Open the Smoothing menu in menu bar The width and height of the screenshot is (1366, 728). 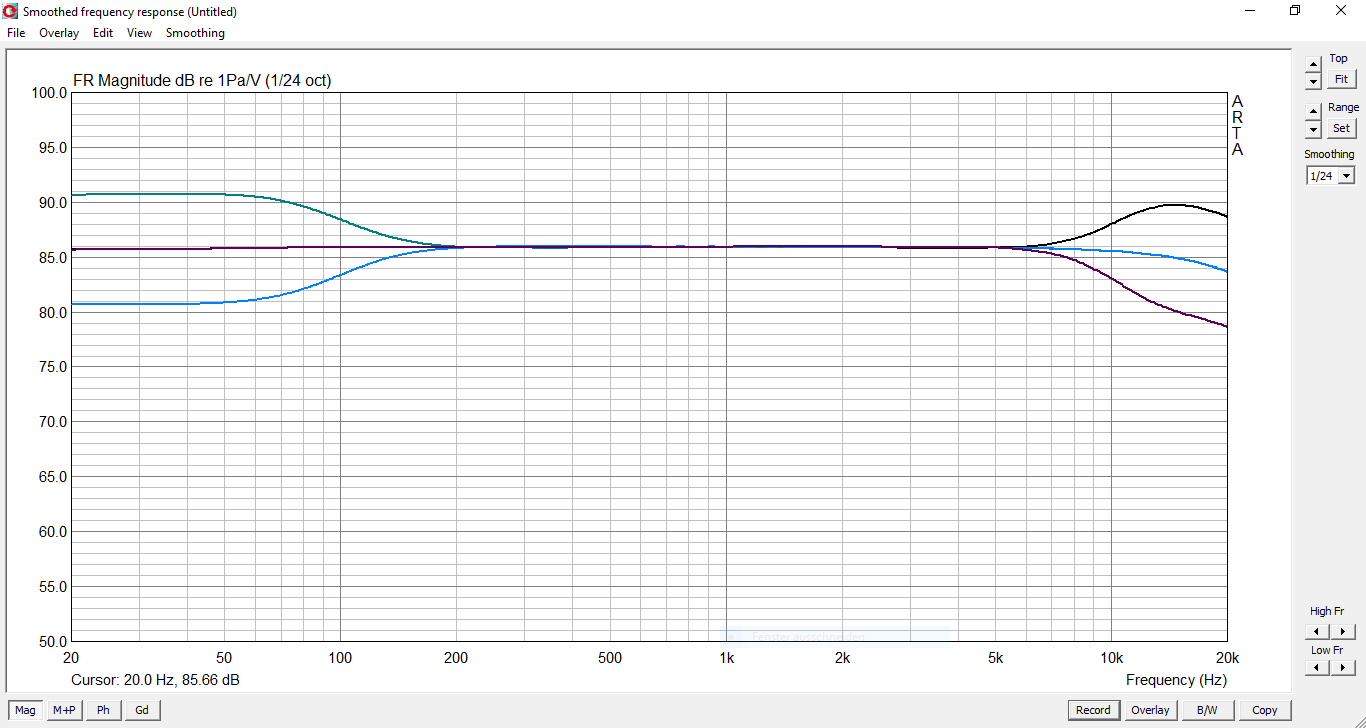pos(195,33)
